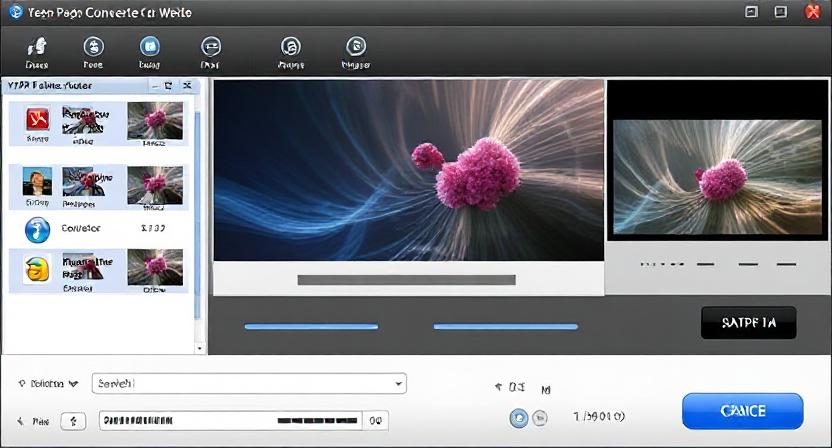The height and width of the screenshot is (448, 832).
Task: Open middle thumbnail in first list row
Action: (x=85, y=121)
